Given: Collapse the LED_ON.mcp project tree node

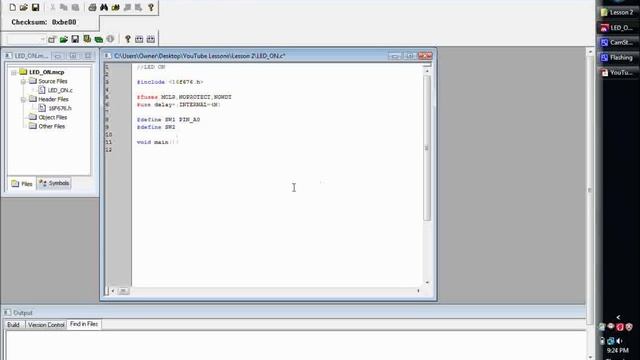Looking at the screenshot, I should 13,72.
